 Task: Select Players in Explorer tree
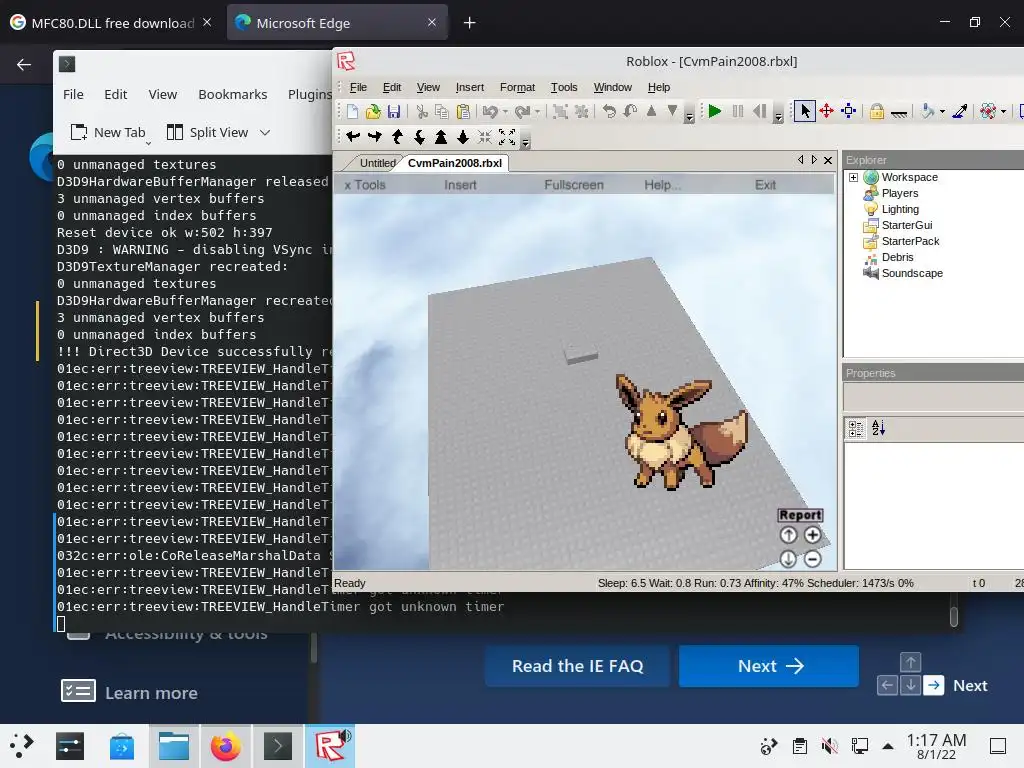(900, 193)
